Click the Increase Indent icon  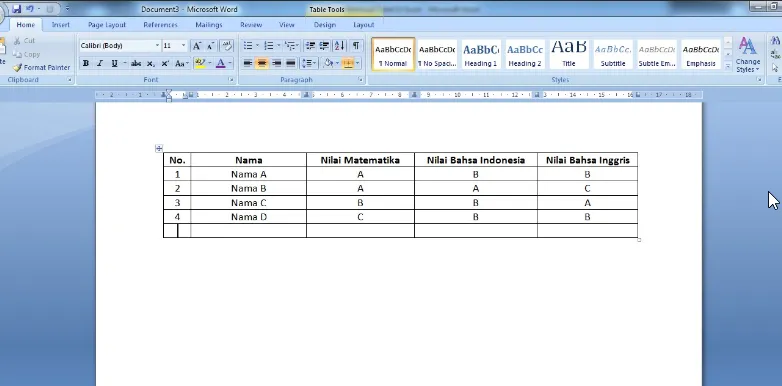coord(324,46)
